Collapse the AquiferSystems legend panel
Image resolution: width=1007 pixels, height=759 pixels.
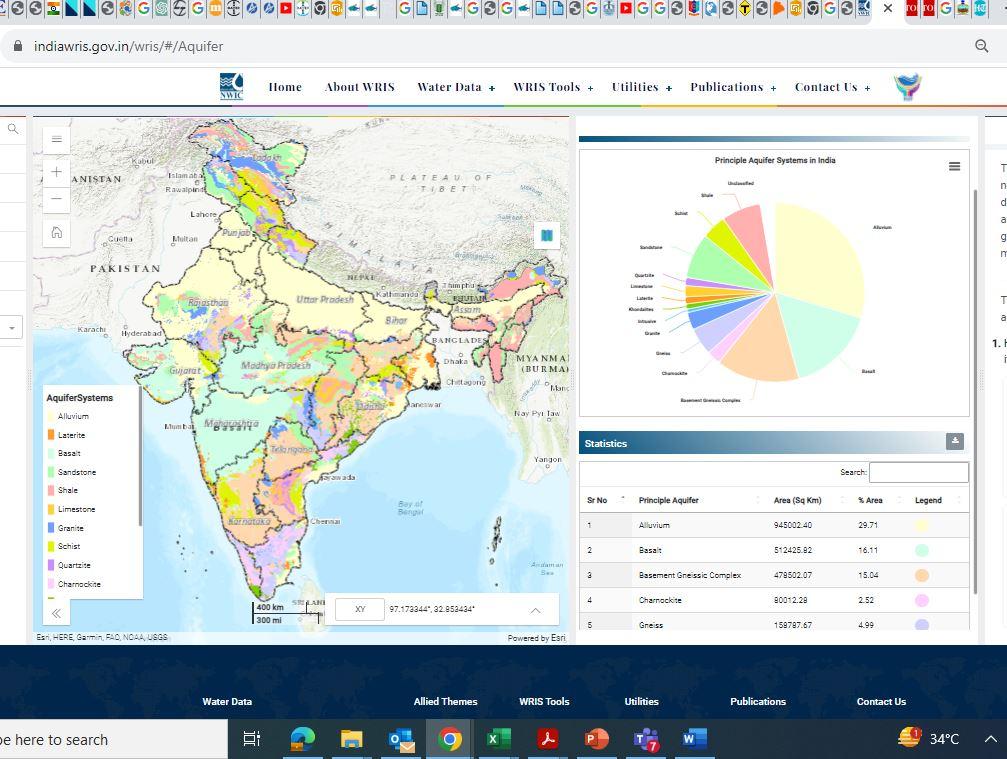[x=56, y=613]
